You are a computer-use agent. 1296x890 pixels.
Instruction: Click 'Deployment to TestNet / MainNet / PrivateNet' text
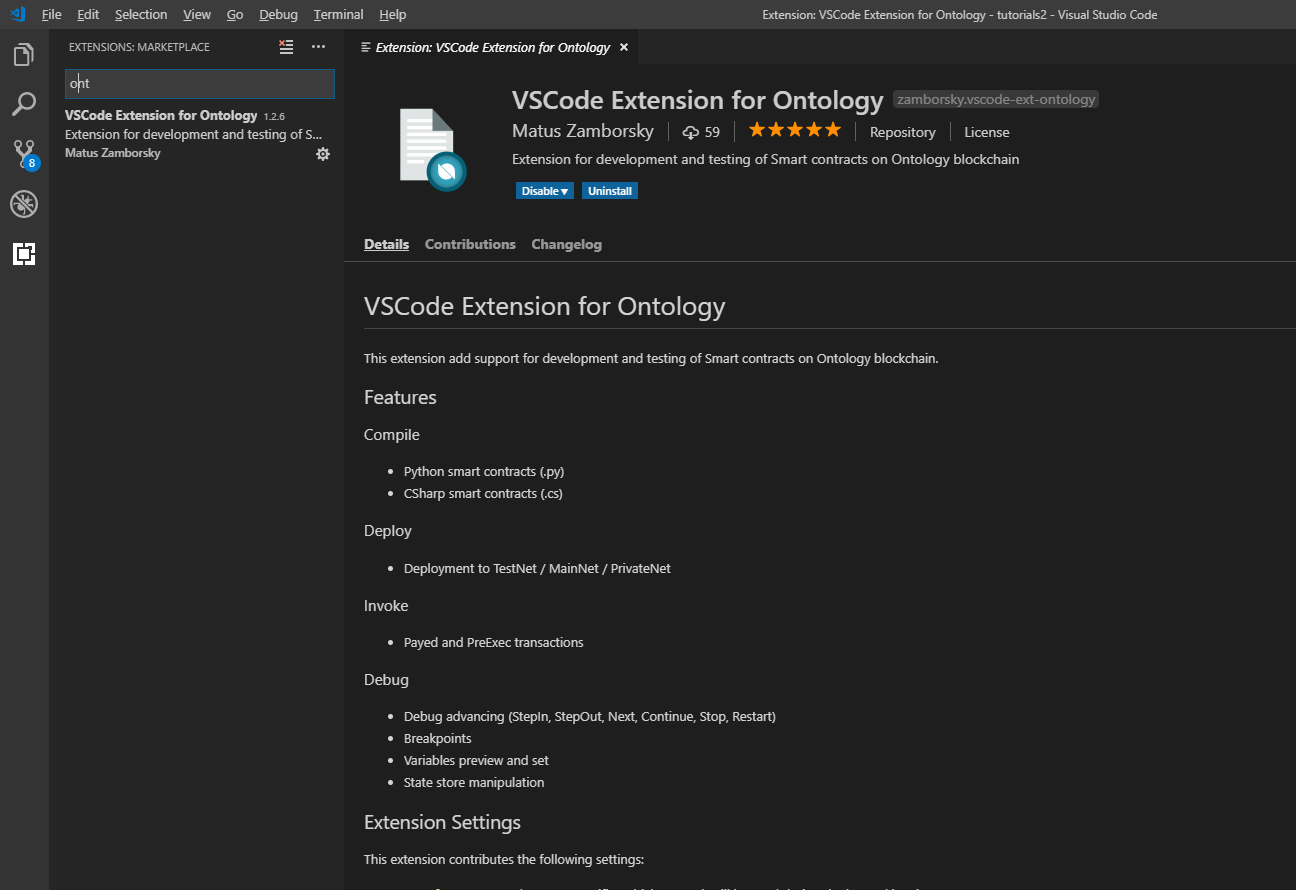537,568
